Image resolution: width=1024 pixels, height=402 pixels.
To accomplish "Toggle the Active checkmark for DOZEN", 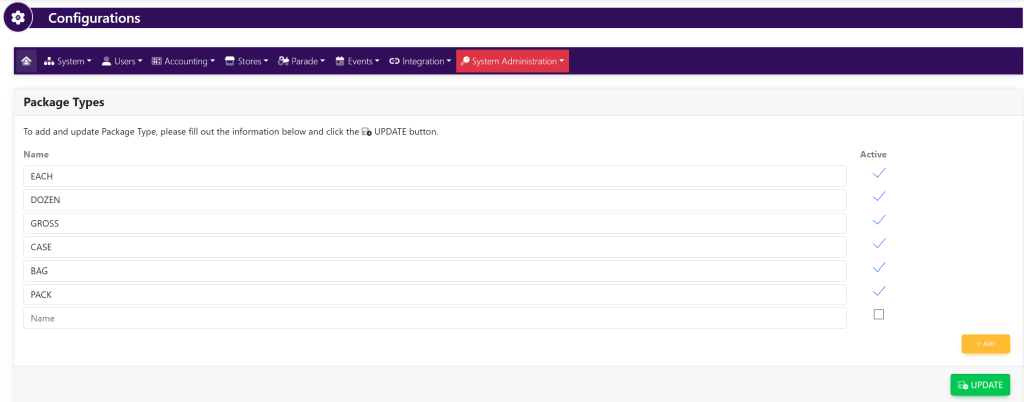I will [879, 197].
